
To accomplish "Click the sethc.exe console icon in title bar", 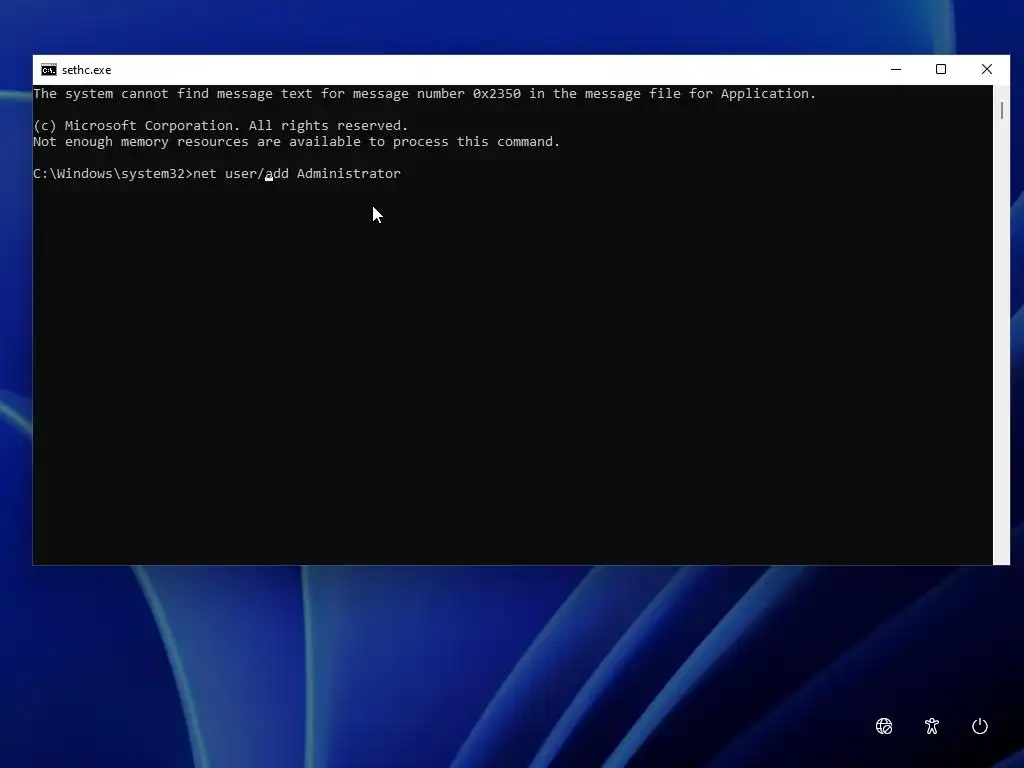I will click(49, 70).
